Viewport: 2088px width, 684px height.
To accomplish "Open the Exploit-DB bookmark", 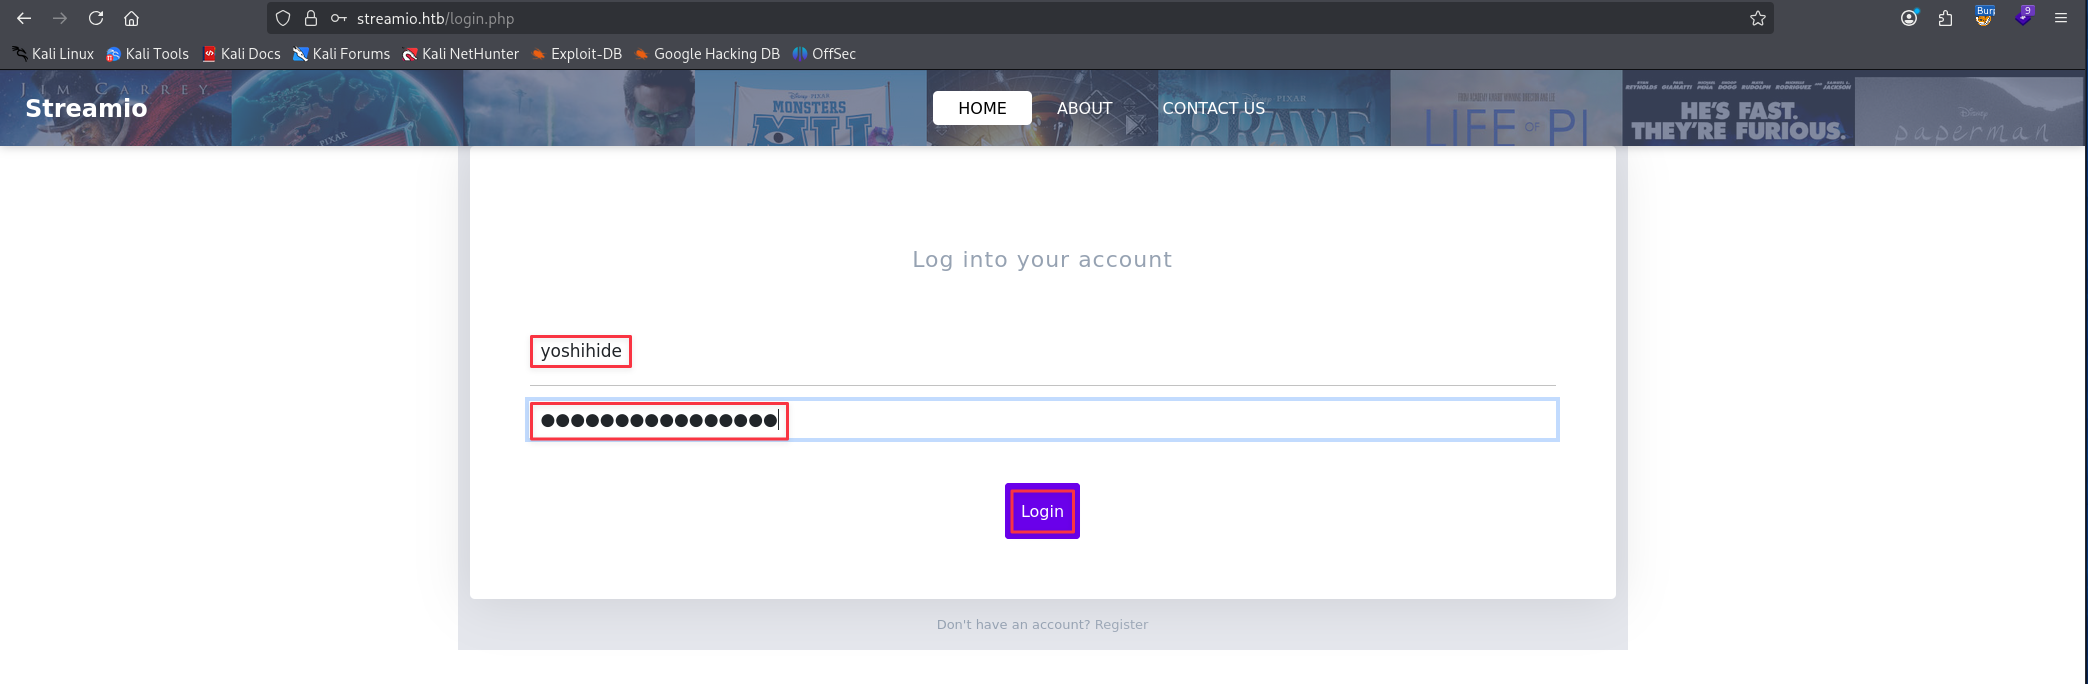I will (577, 54).
